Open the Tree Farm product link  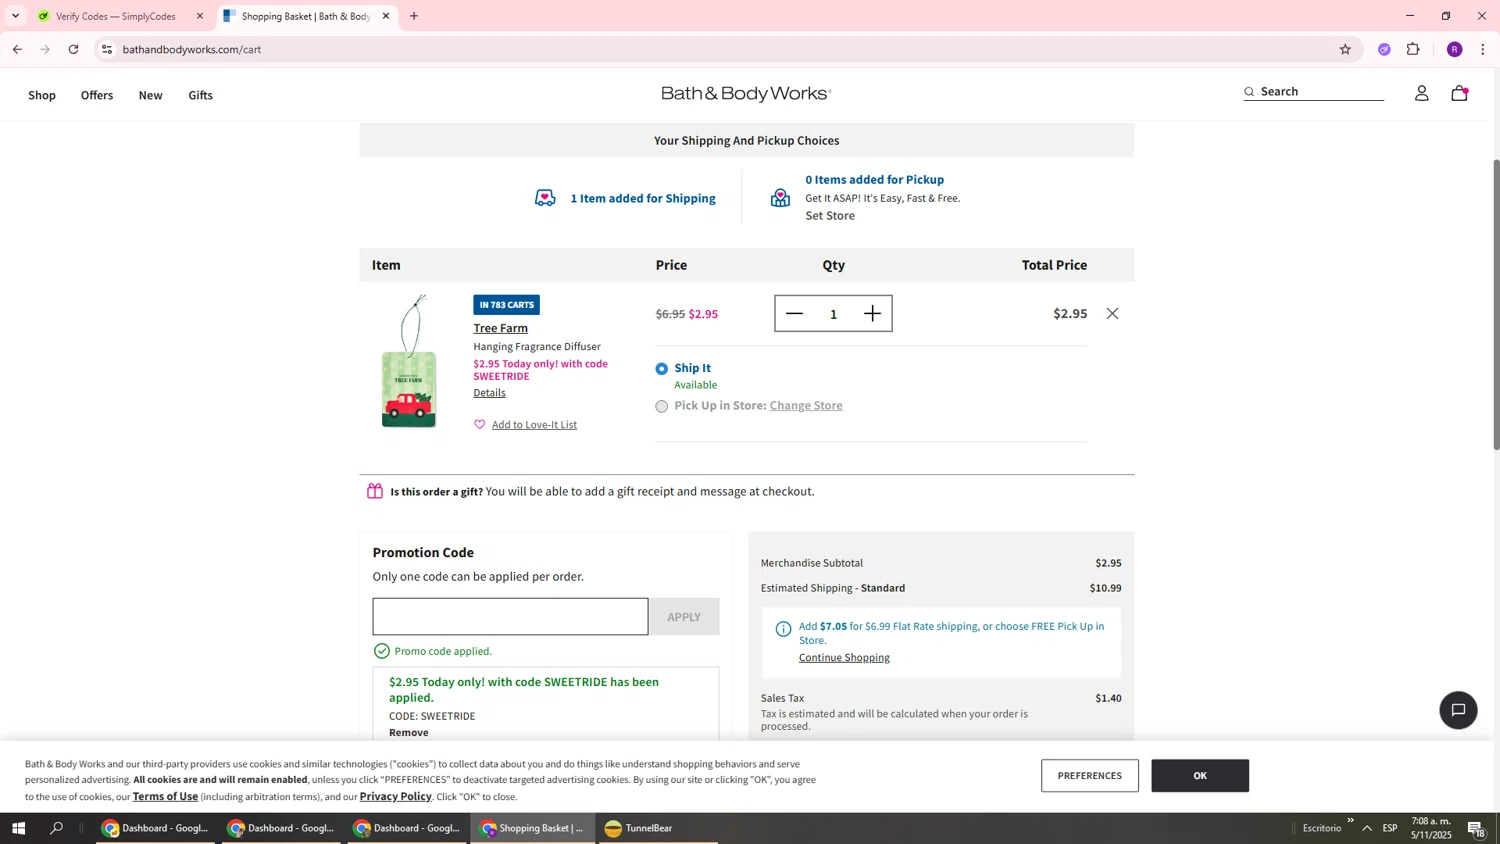coord(500,328)
